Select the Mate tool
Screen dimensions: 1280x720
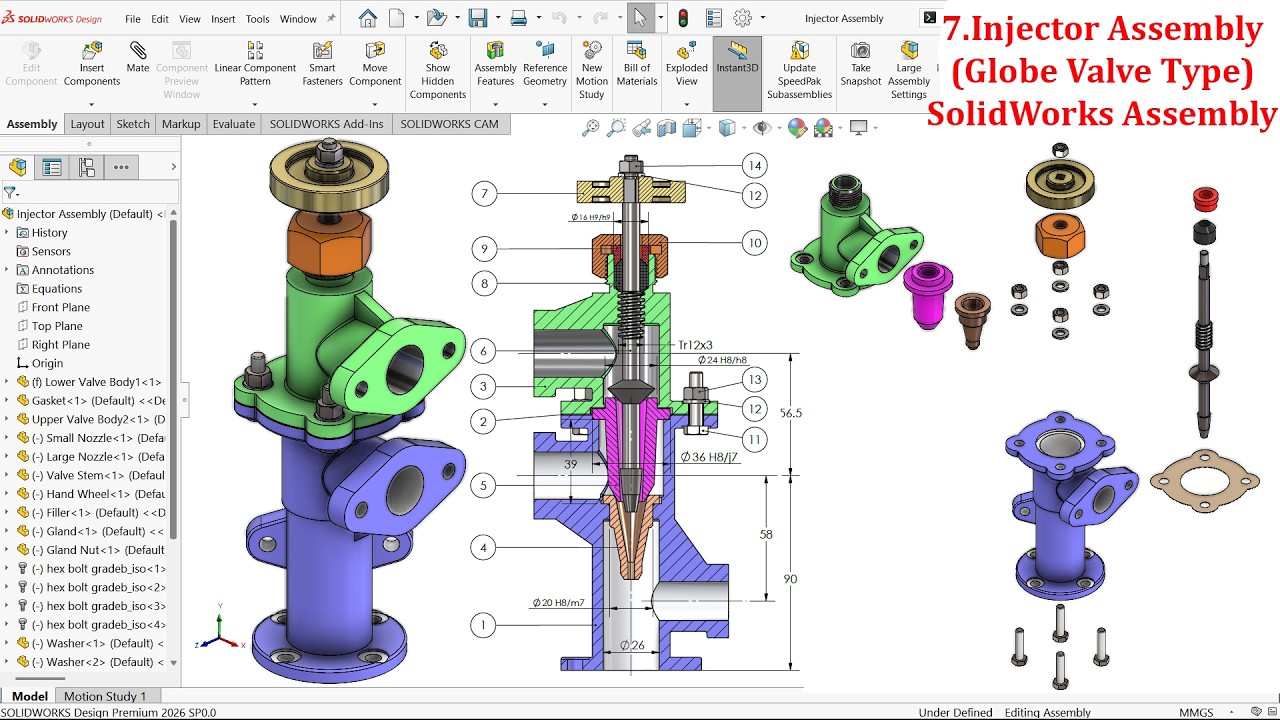(138, 58)
